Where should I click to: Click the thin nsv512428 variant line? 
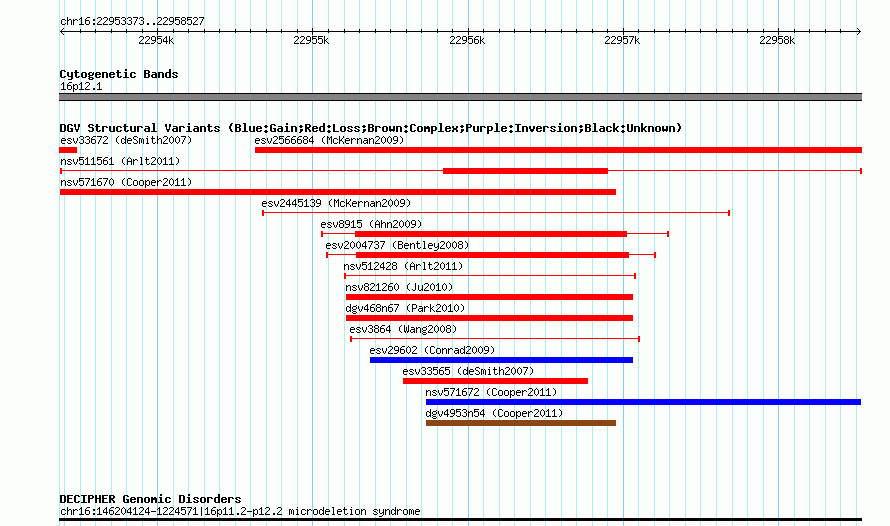point(490,276)
